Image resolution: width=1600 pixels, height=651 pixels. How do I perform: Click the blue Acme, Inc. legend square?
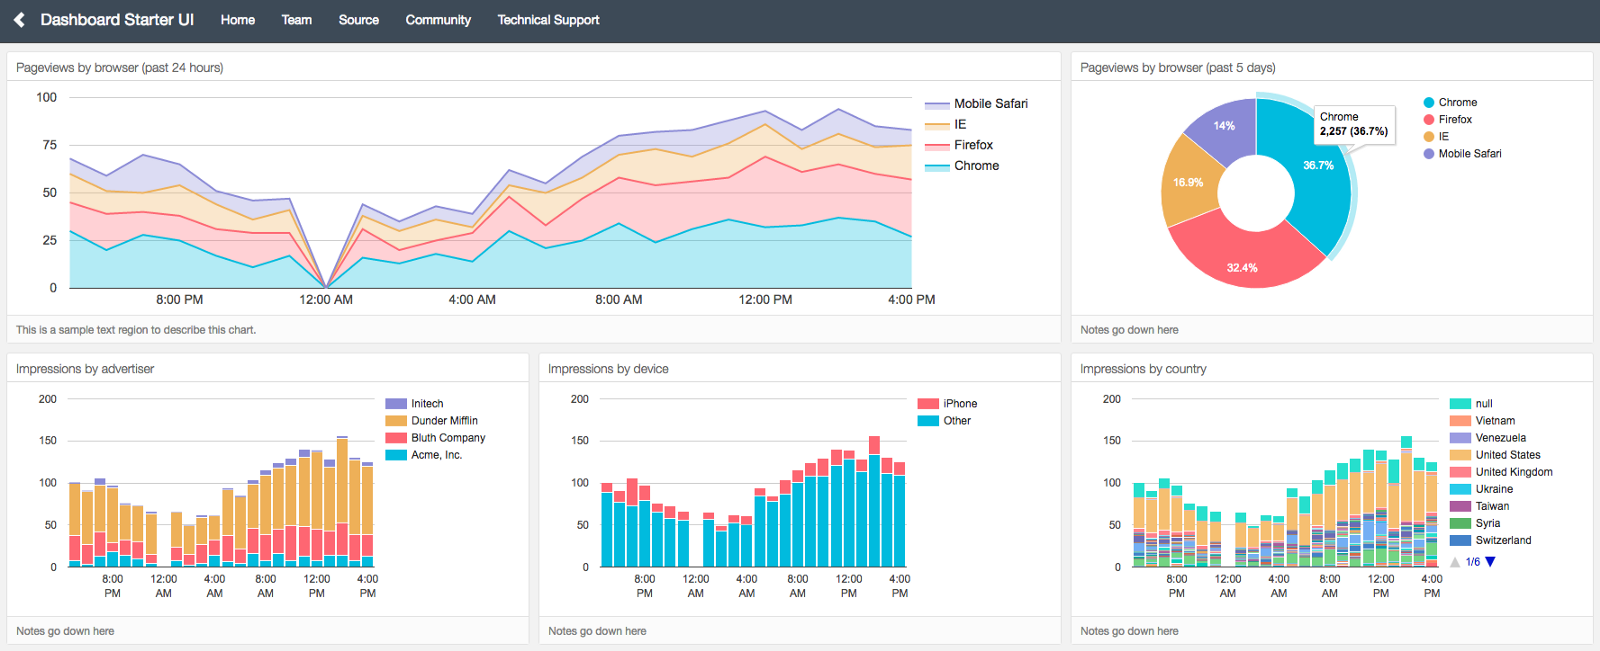(396, 455)
